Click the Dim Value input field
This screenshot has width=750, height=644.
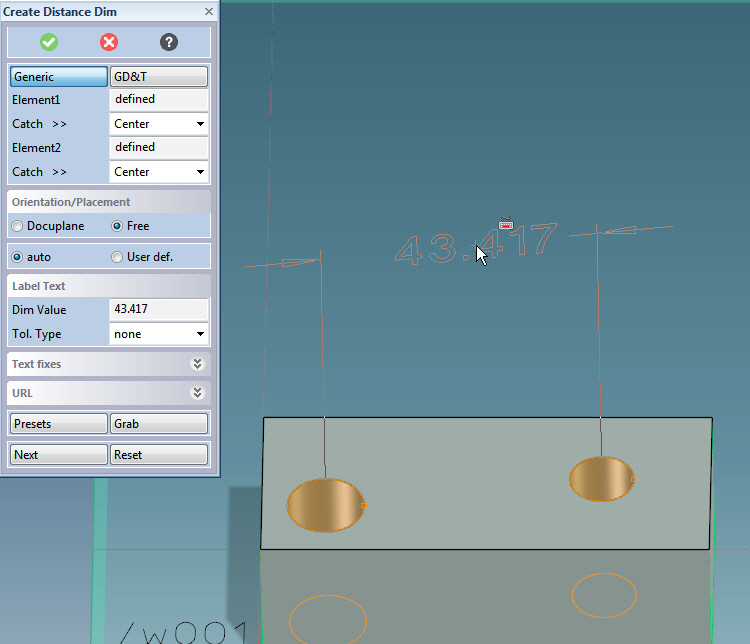click(159, 310)
